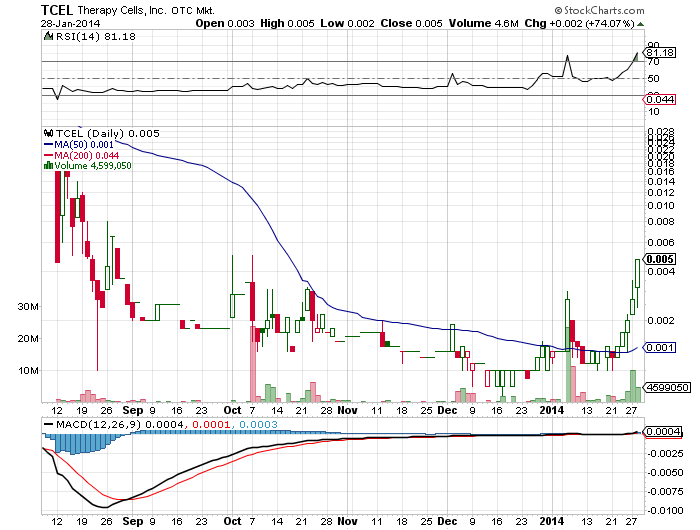This screenshot has width=700, height=530.
Task: Click the -0.0100 MACD axis label
Action: coord(665,510)
